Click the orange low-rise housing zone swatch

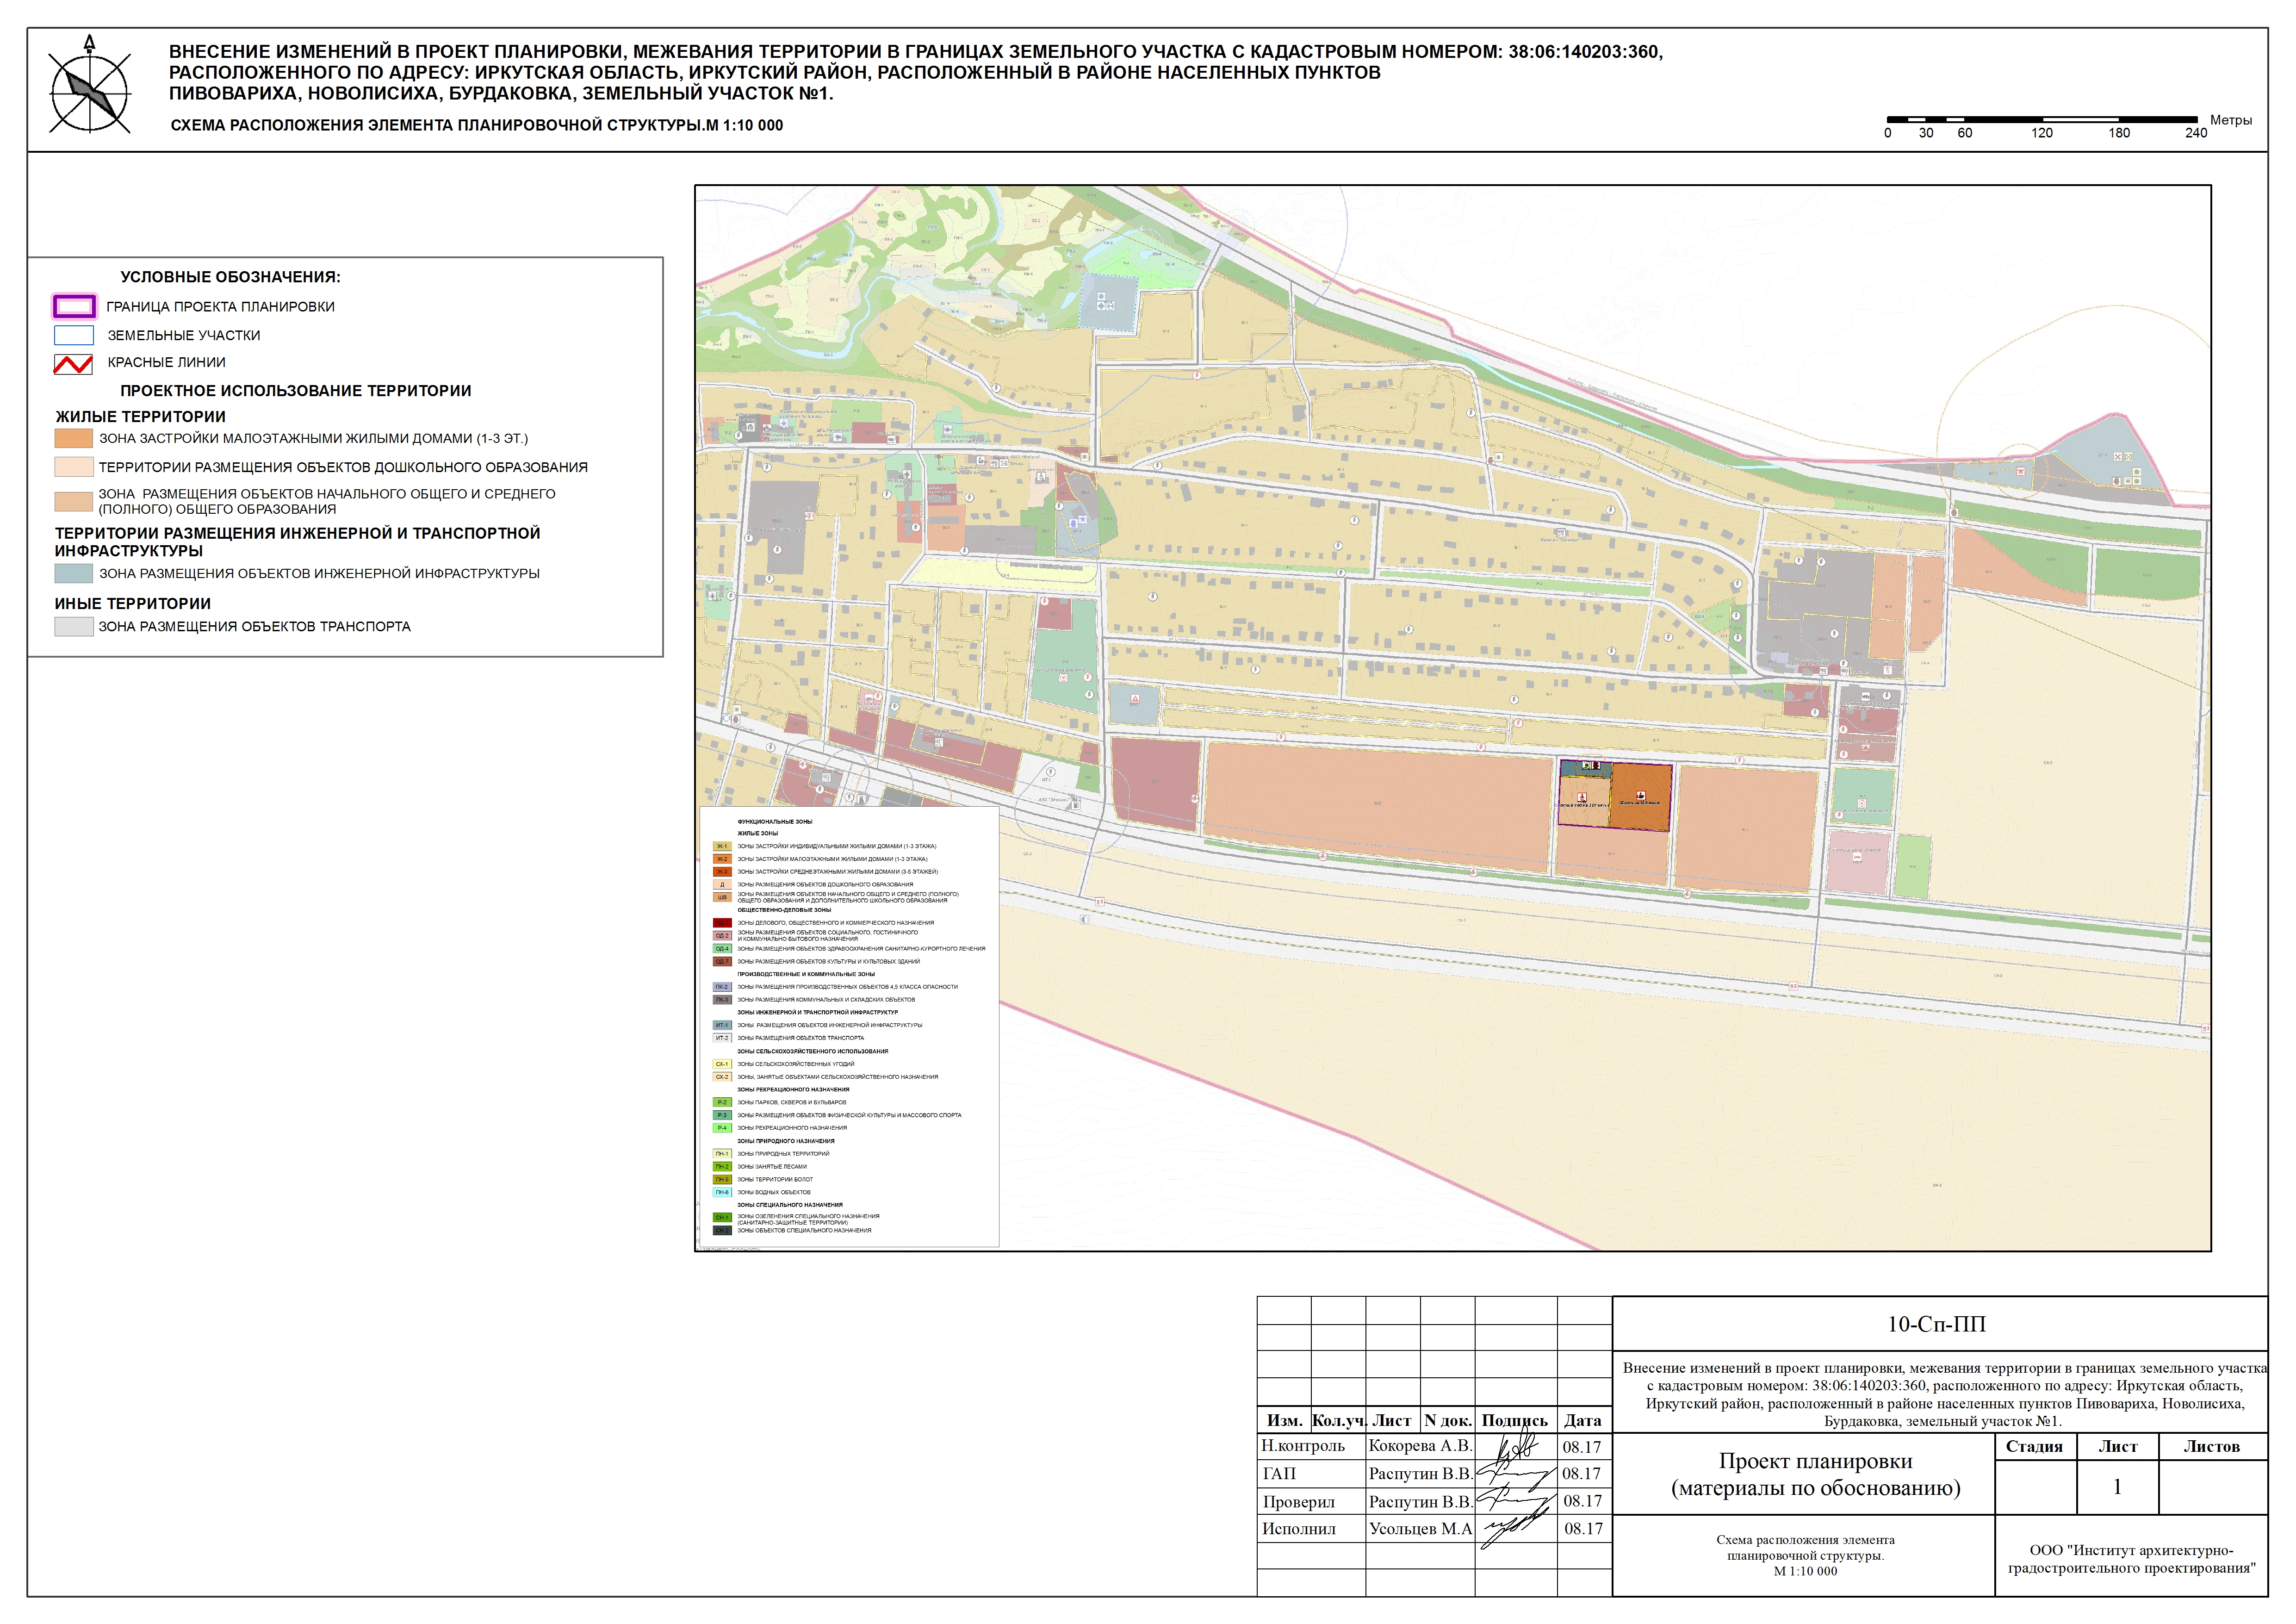(x=73, y=438)
